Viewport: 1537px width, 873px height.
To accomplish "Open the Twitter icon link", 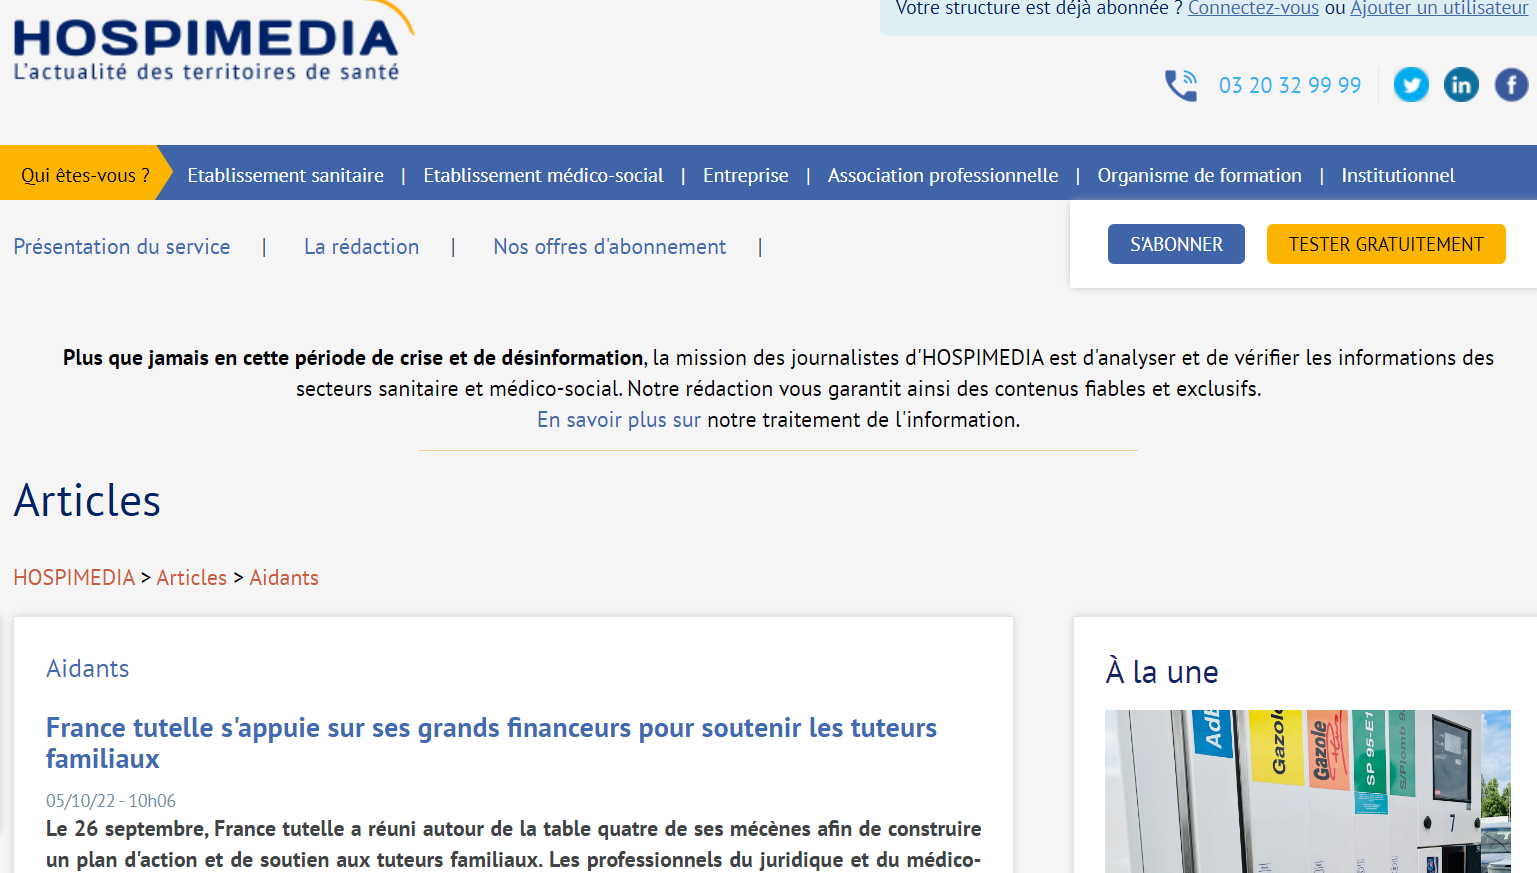I will 1411,85.
